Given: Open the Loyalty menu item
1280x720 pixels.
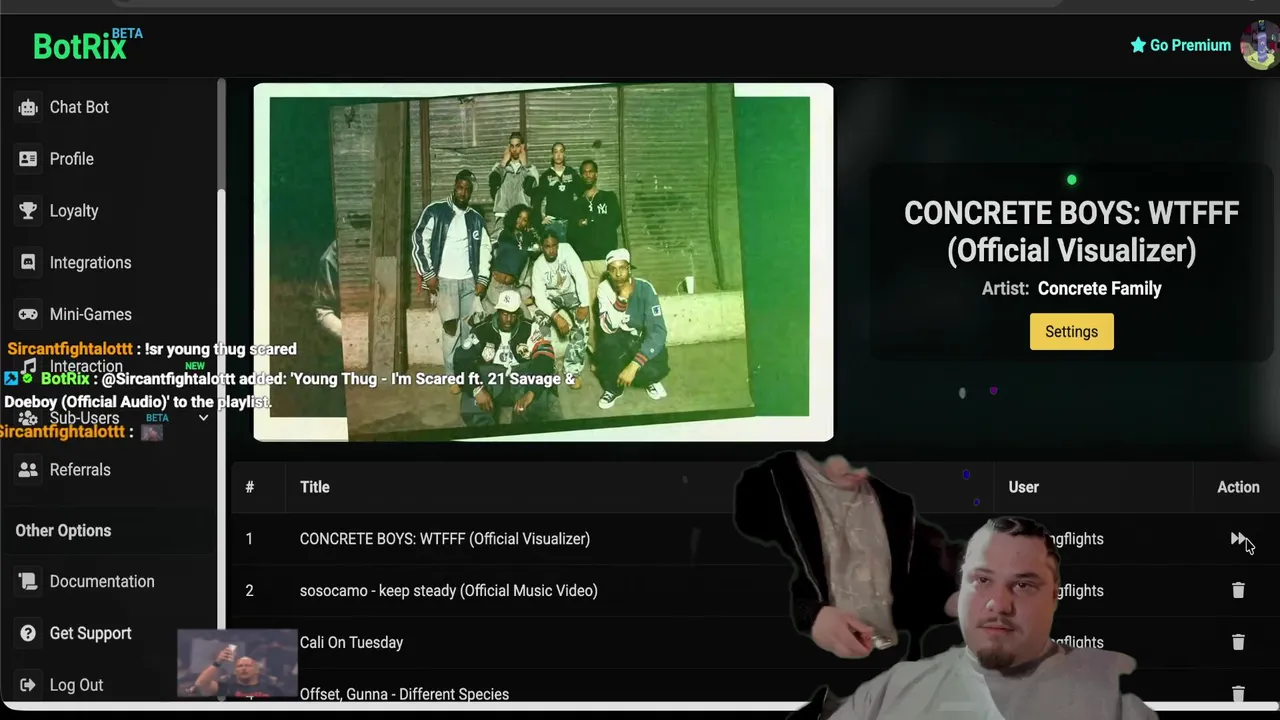Looking at the screenshot, I should pyautogui.click(x=74, y=211).
